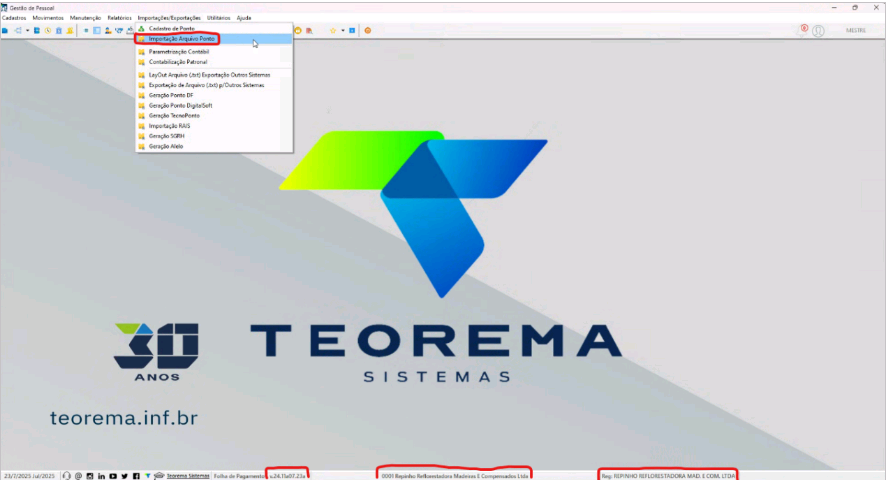Follow the Teorema Sistemas link in status bar
The height and width of the screenshot is (480, 888).
click(x=188, y=475)
